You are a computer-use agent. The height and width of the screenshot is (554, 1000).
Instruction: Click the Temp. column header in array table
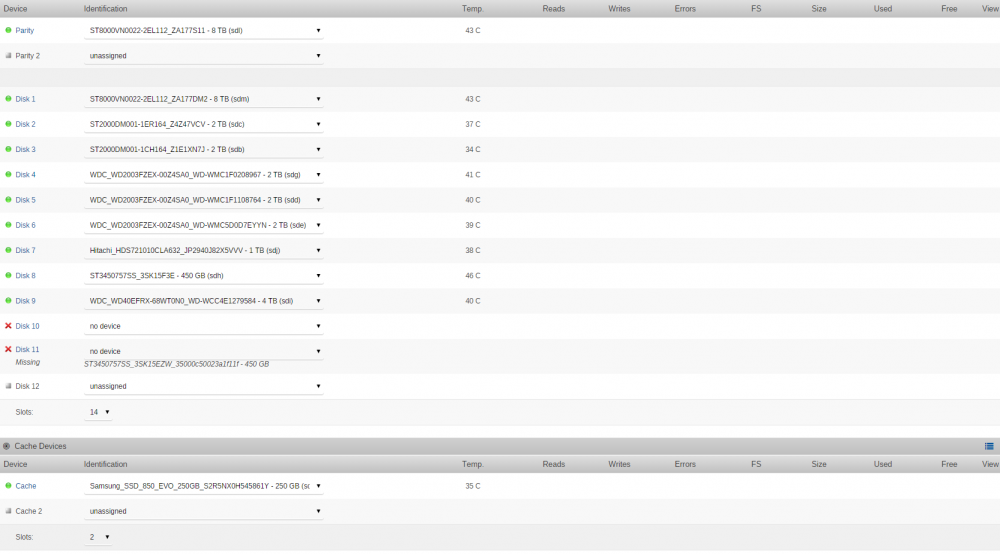(473, 9)
